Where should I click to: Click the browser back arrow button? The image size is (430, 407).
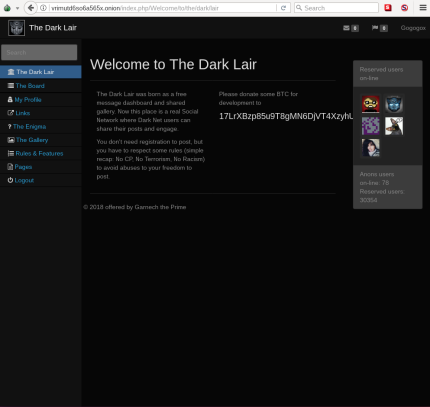tap(31, 8)
